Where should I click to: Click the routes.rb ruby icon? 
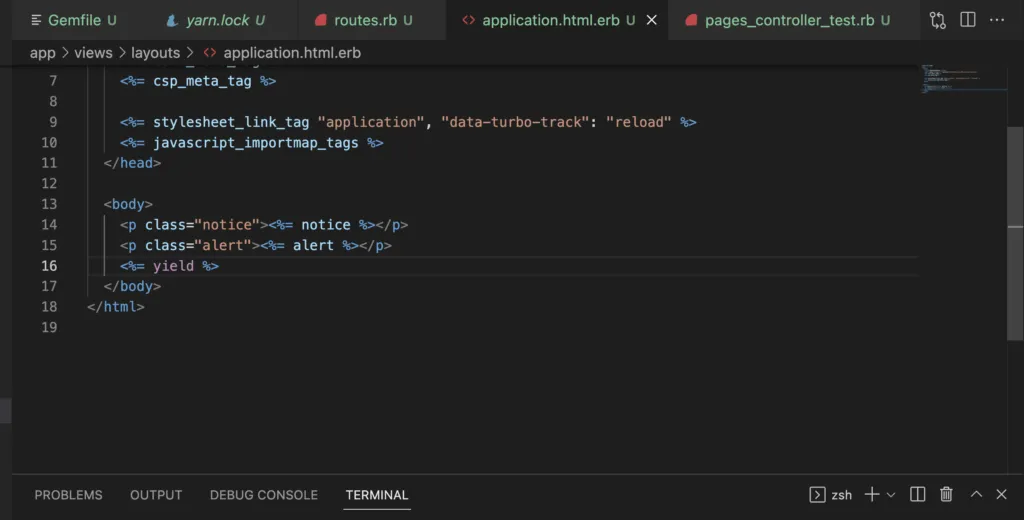[320, 20]
